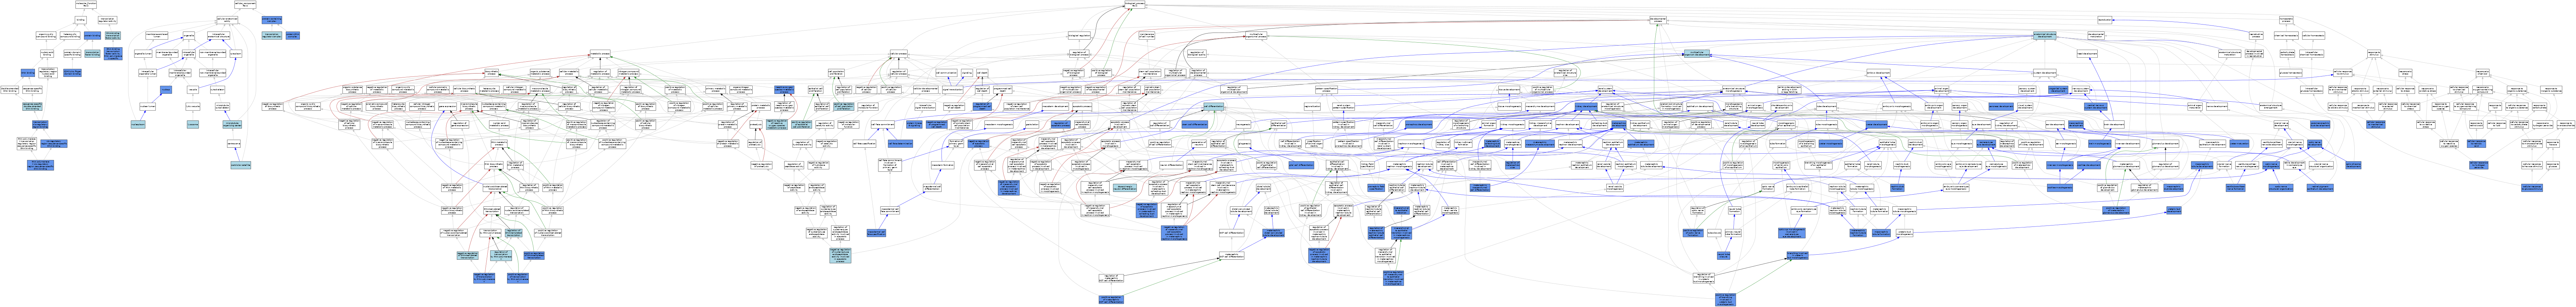The height and width of the screenshot is (307, 2576).
Task: Select the molecular_function root node
Action: pos(86,5)
